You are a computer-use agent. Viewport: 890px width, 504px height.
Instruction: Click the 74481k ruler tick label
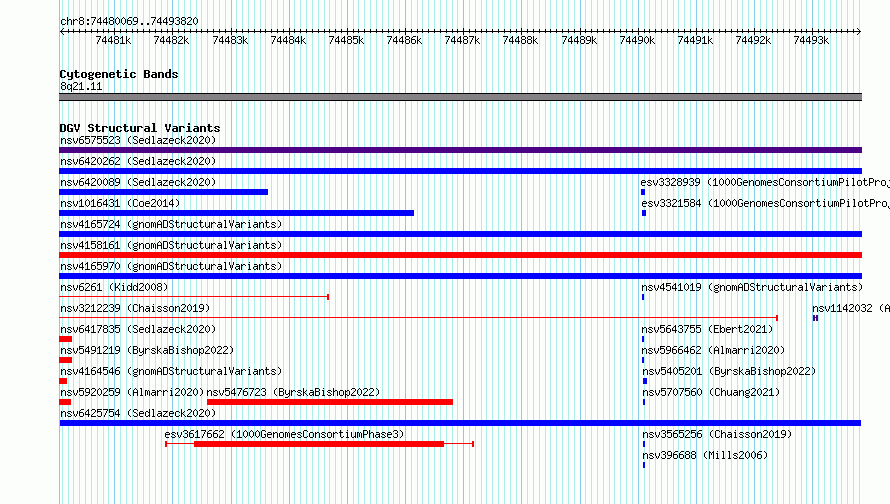[114, 40]
